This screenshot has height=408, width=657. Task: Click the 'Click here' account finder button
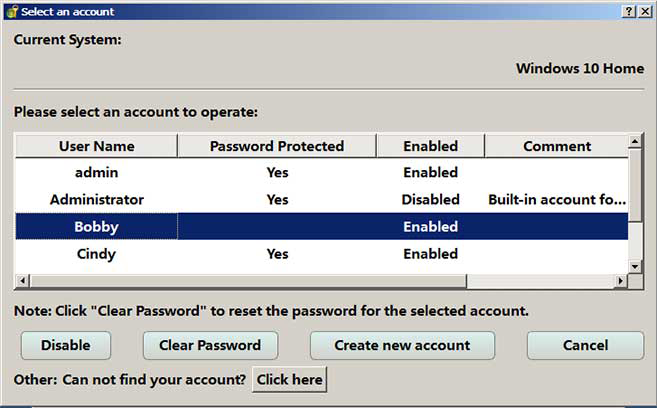pyautogui.click(x=289, y=380)
